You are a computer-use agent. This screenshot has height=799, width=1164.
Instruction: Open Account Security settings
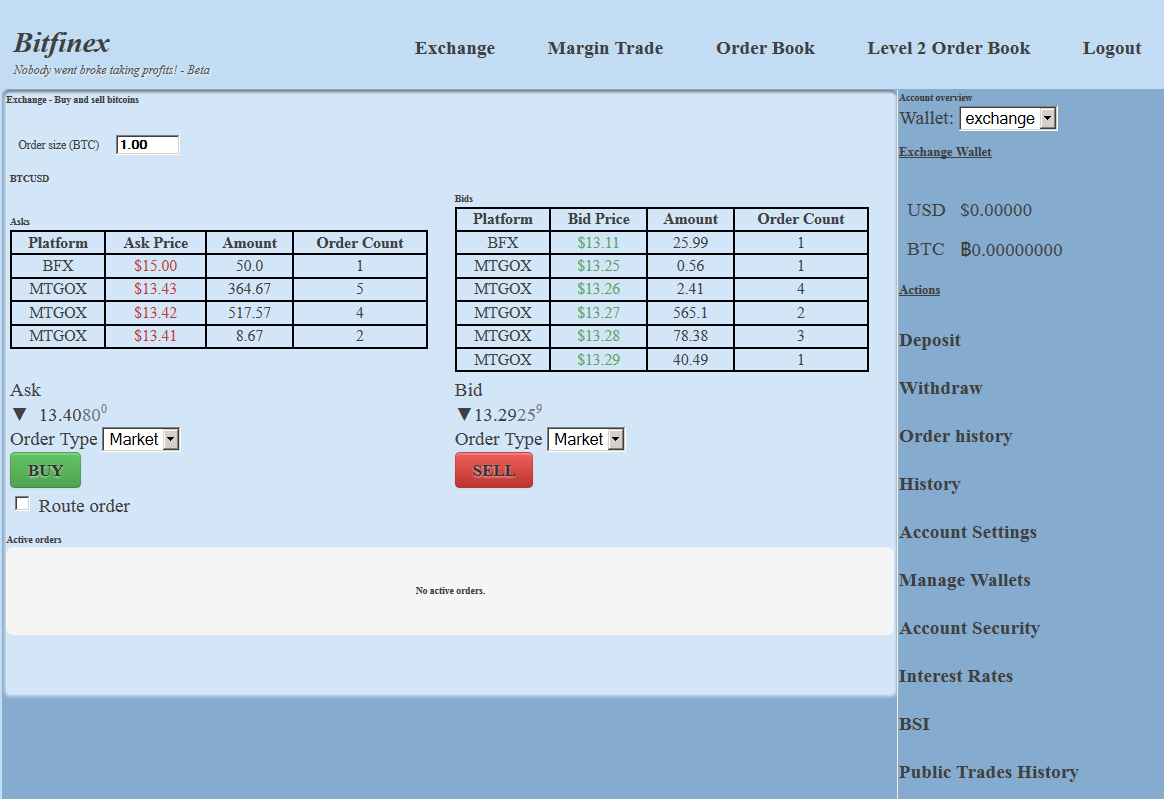[x=969, y=628]
